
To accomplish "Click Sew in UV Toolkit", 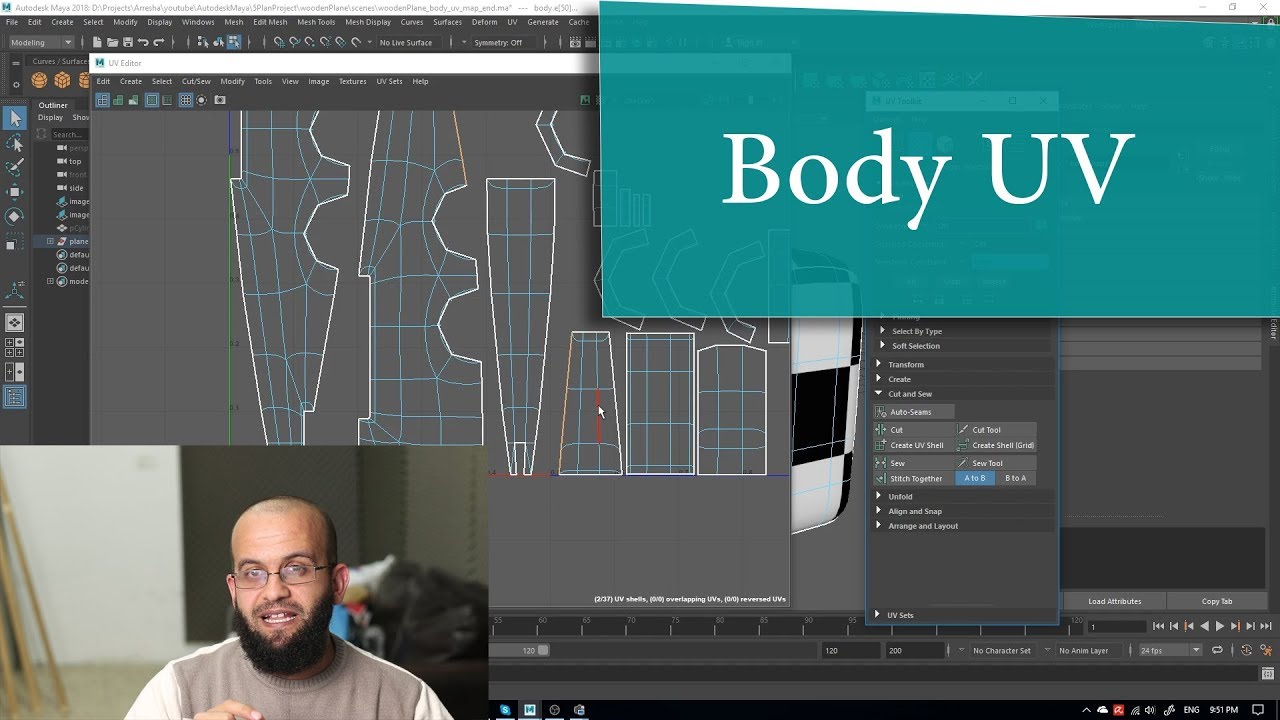I will coord(914,463).
